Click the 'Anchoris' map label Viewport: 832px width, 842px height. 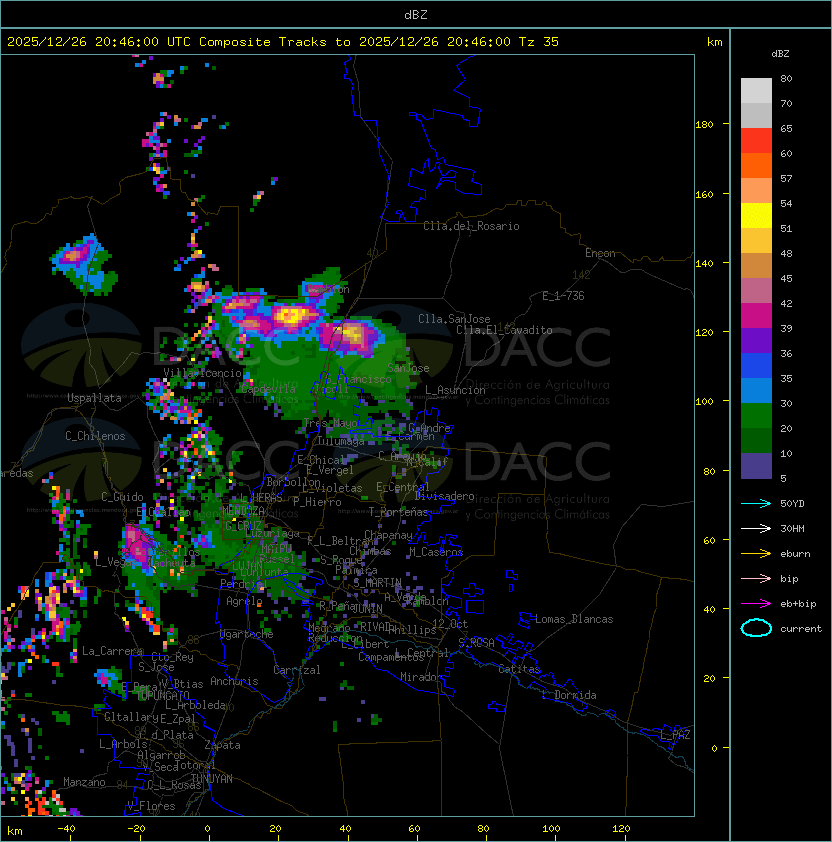[234, 681]
